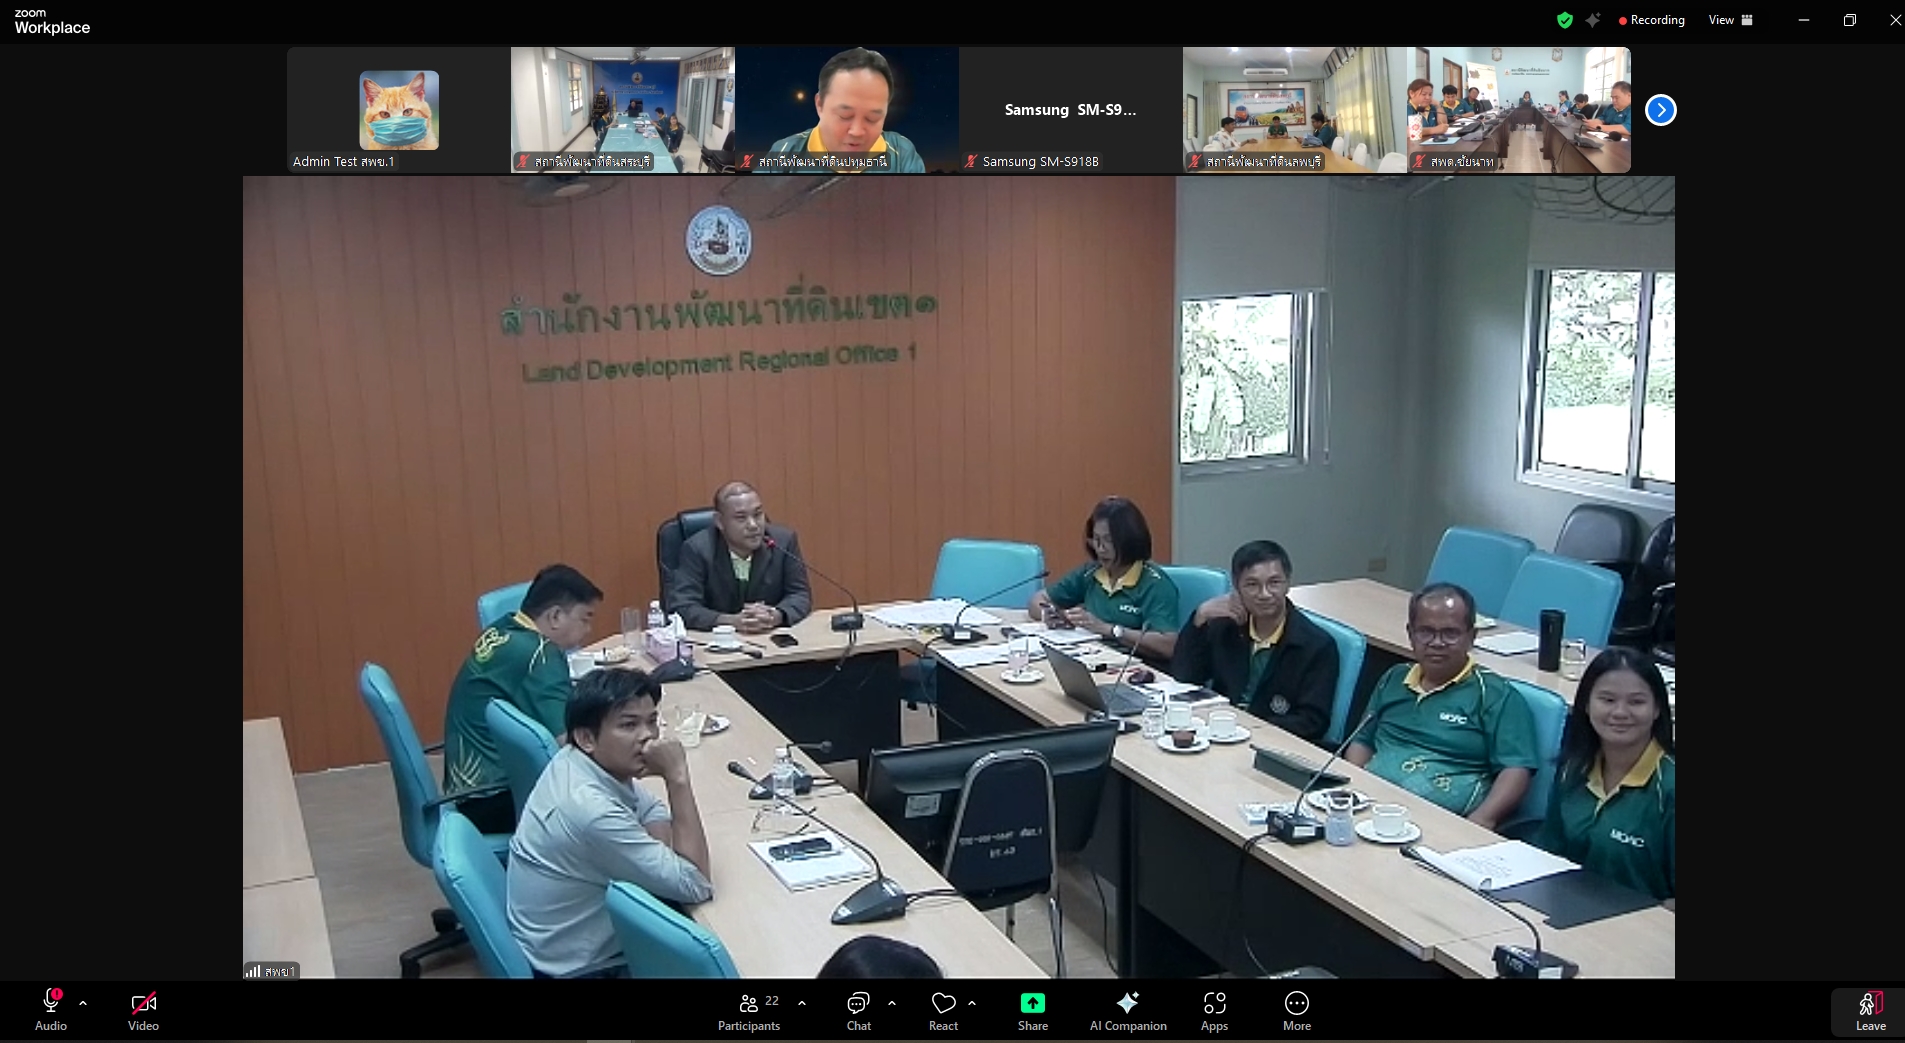Open the Chat panel
Viewport: 1905px width, 1043px height.
[x=858, y=1010]
